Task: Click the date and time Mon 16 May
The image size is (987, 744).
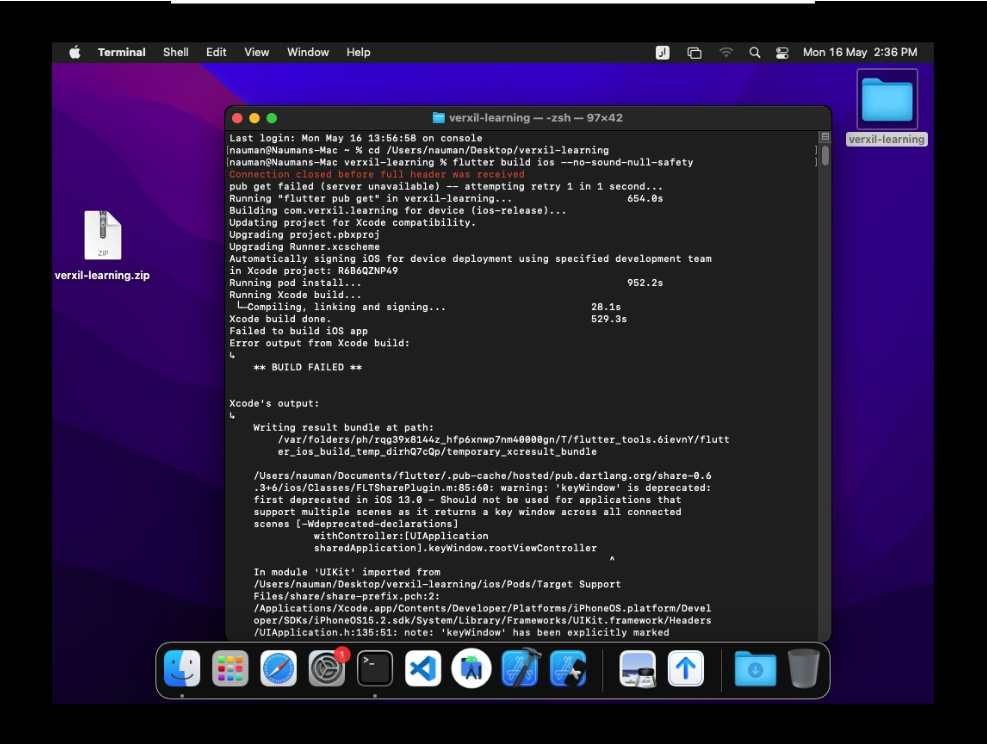Action: 860,52
